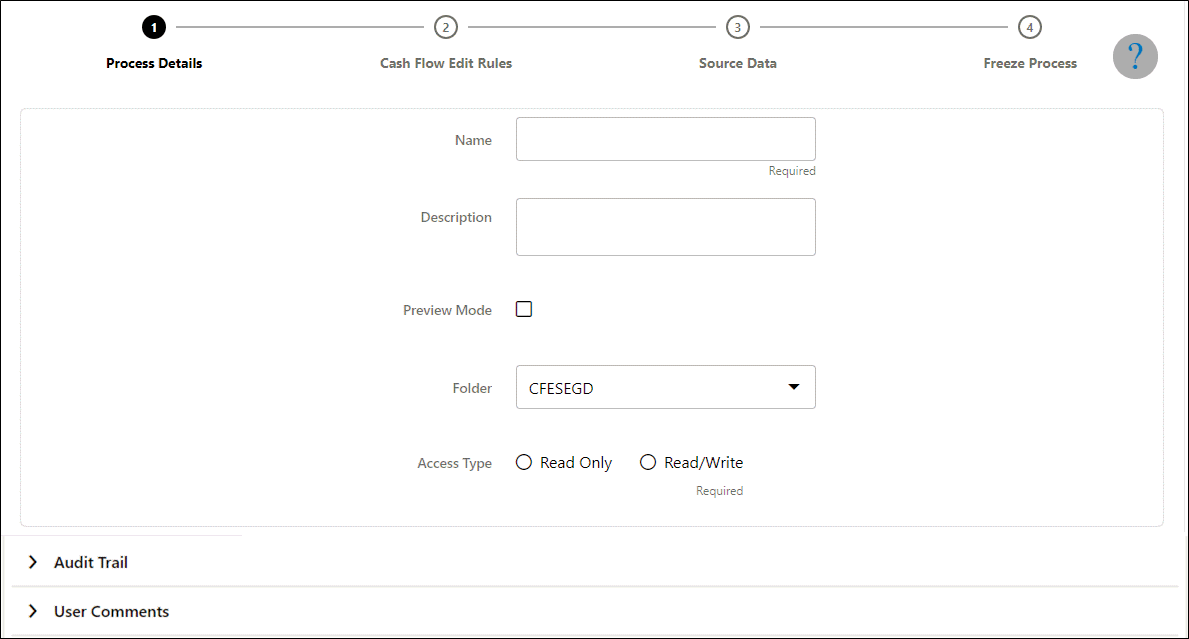This screenshot has height=639, width=1189.
Task: Jump to step 3 circle icon
Action: [738, 27]
